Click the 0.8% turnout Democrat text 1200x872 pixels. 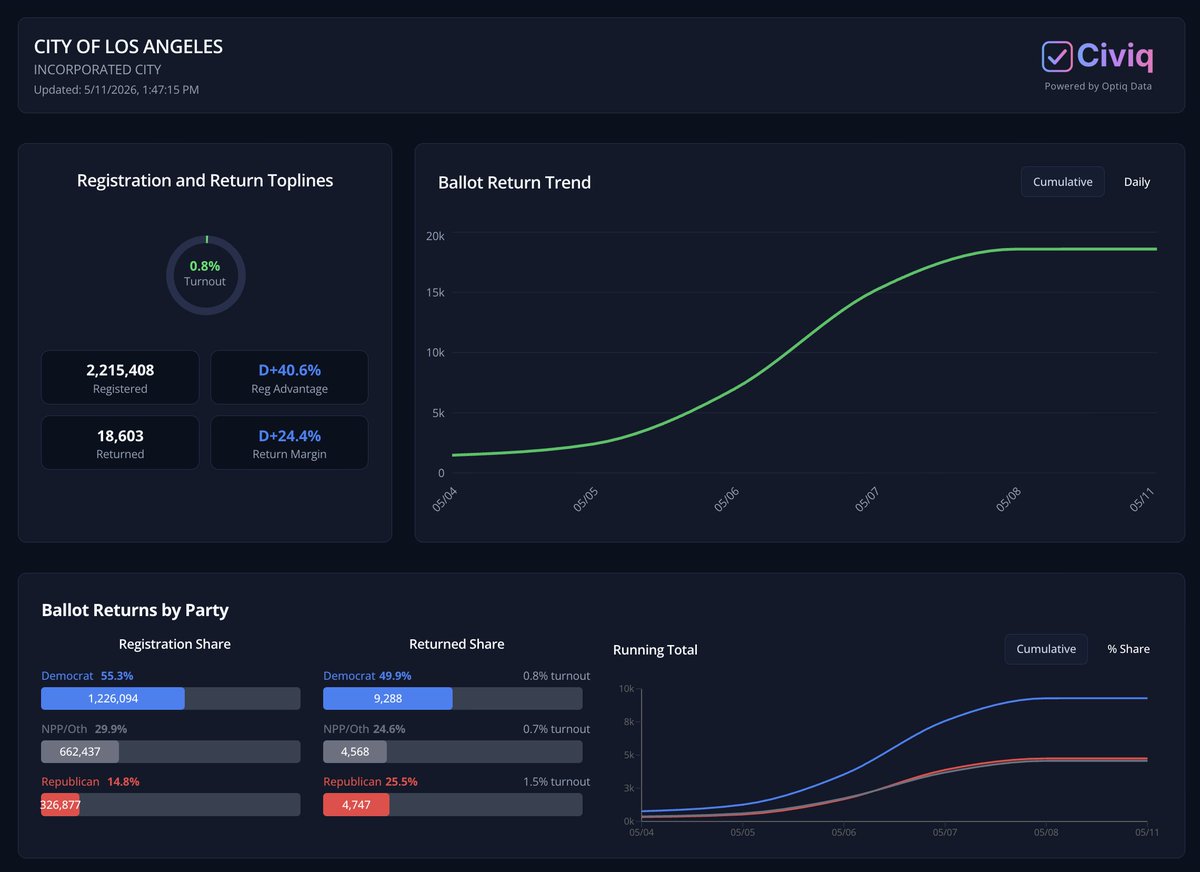tap(556, 676)
